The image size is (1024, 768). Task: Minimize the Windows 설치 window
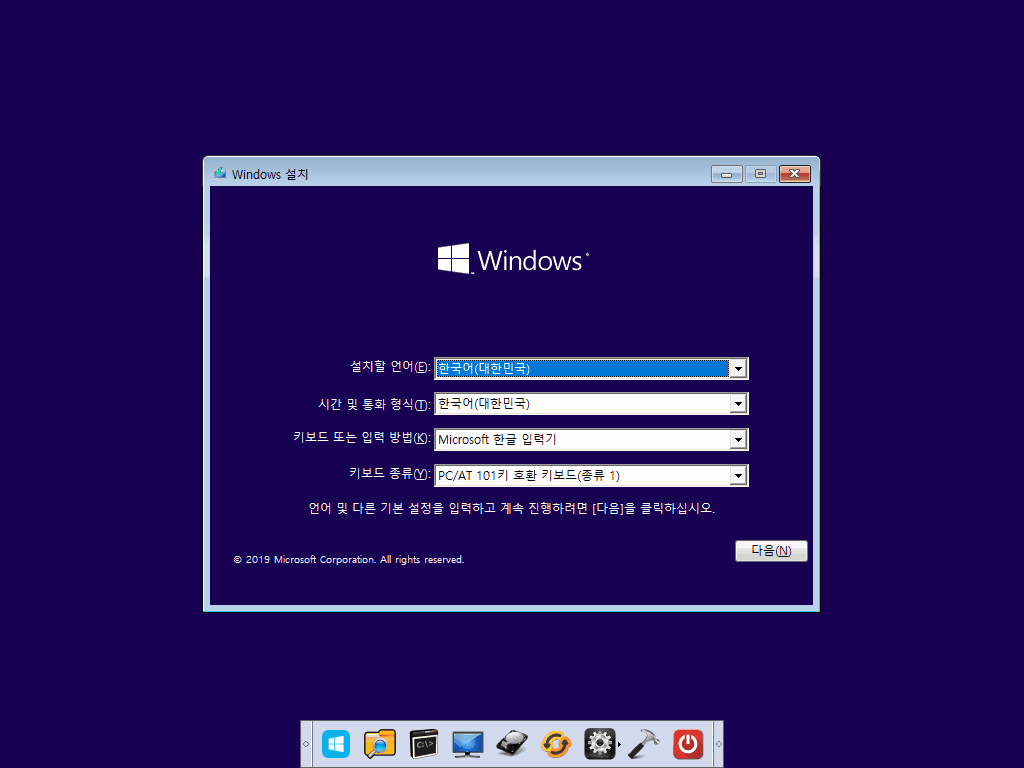727,174
